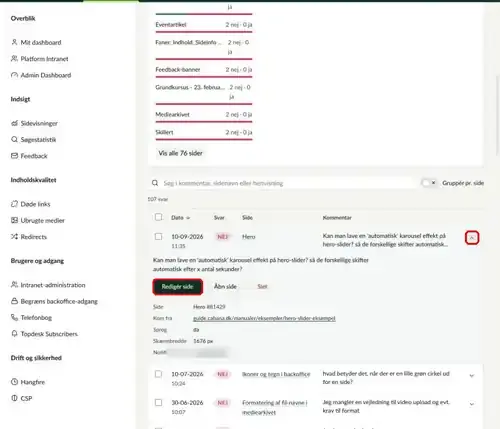Open Redirects page
The width and height of the screenshot is (500, 429).
34,237
